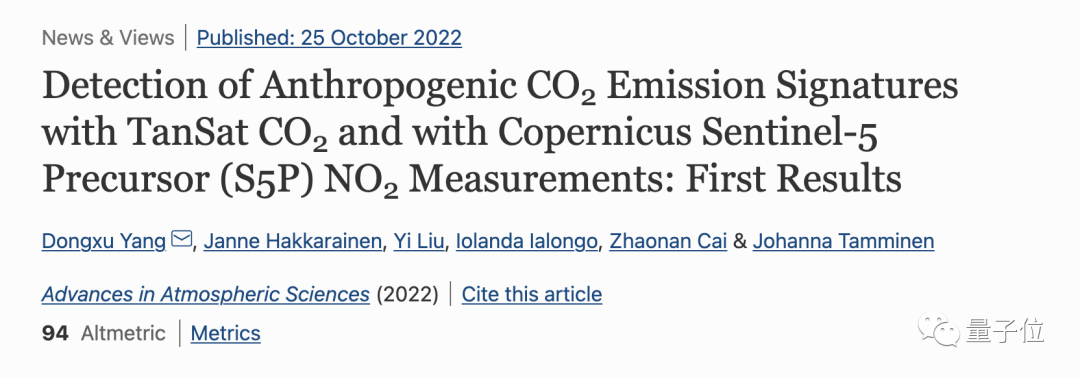The width and height of the screenshot is (1080, 378).
Task: Open the Published: 25 October 2022 link
Action: [x=329, y=37]
